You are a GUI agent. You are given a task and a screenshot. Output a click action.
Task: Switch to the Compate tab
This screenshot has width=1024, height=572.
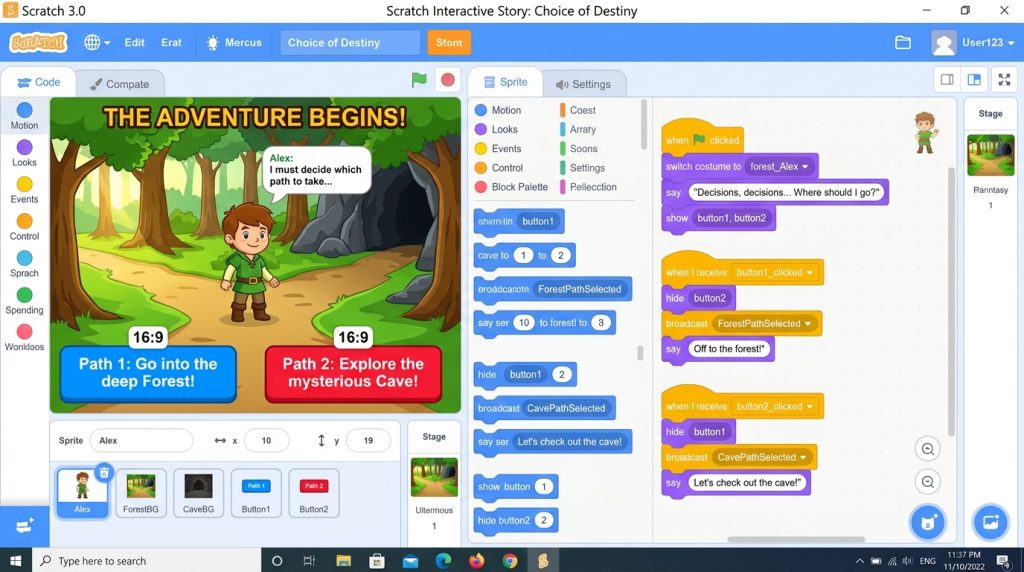pos(120,84)
